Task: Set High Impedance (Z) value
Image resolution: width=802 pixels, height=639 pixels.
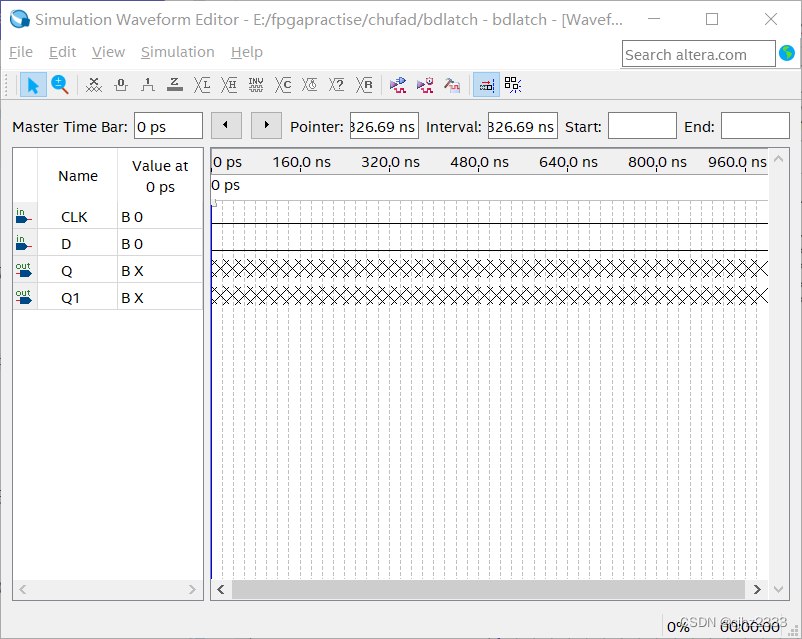Action: (x=175, y=85)
